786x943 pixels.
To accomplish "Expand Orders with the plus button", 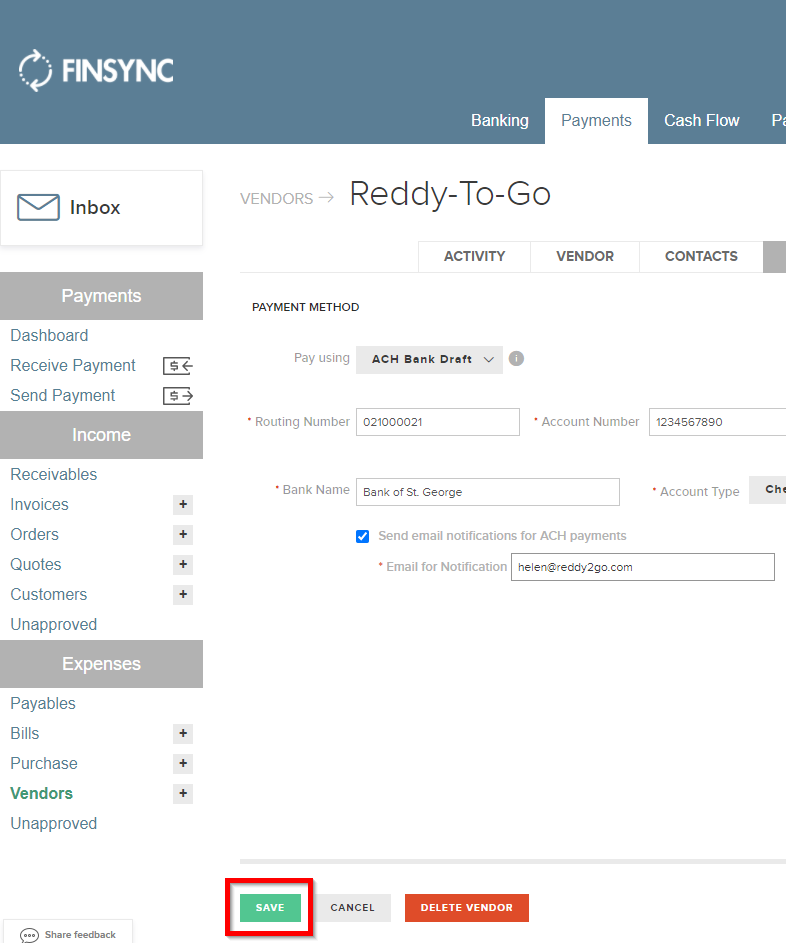I will (x=183, y=535).
